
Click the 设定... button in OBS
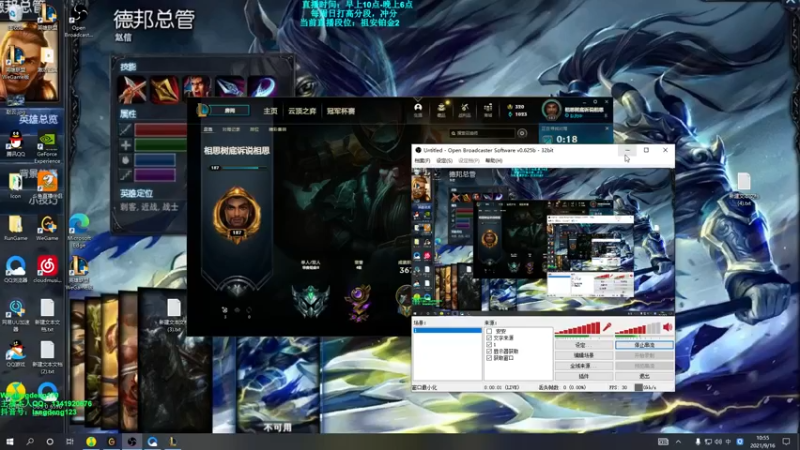[x=584, y=345]
